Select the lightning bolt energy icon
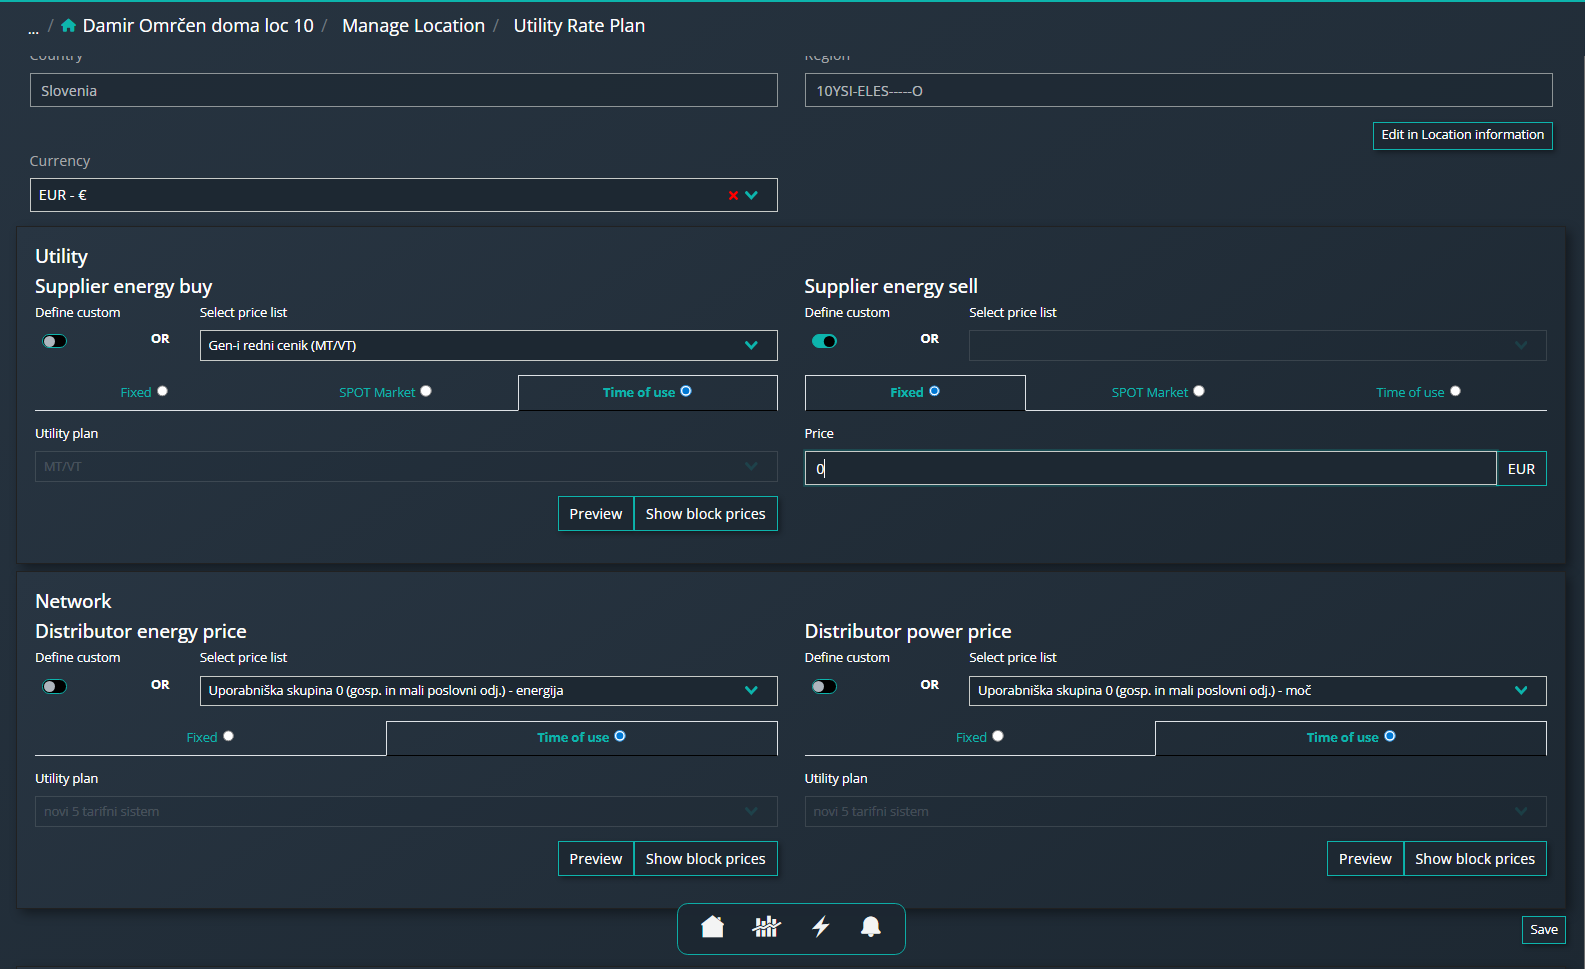The height and width of the screenshot is (969, 1585). (821, 927)
